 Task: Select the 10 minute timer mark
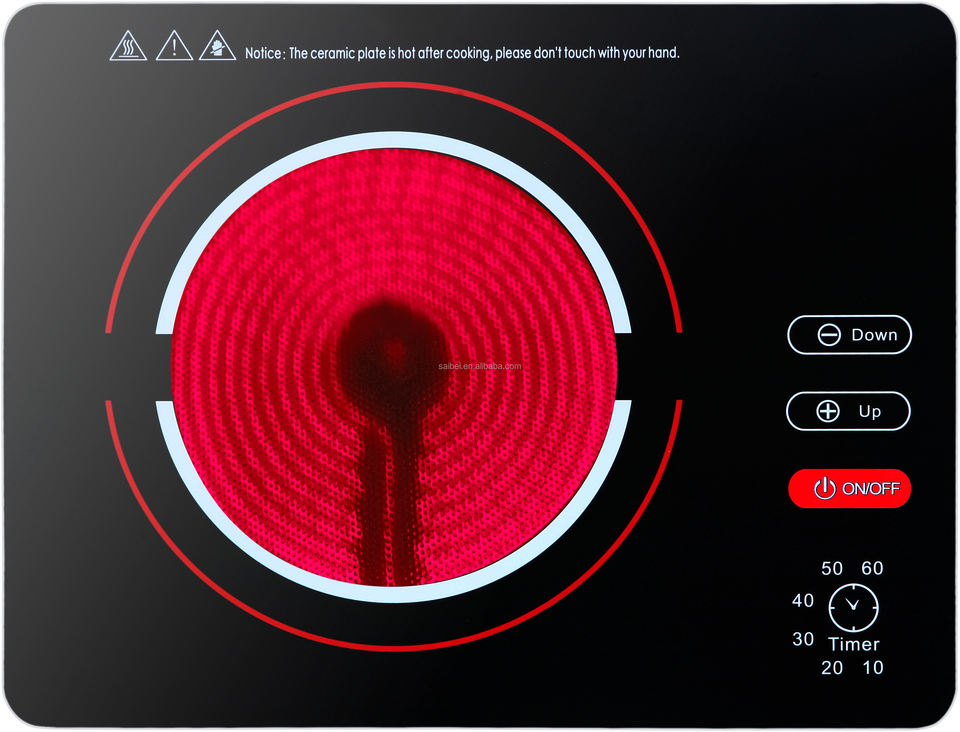click(x=873, y=668)
